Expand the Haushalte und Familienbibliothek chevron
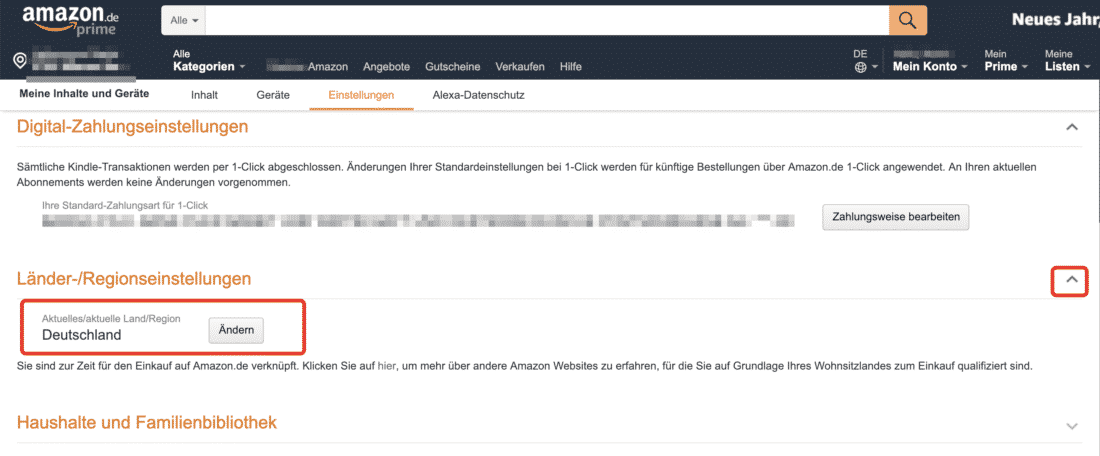 tap(1071, 426)
